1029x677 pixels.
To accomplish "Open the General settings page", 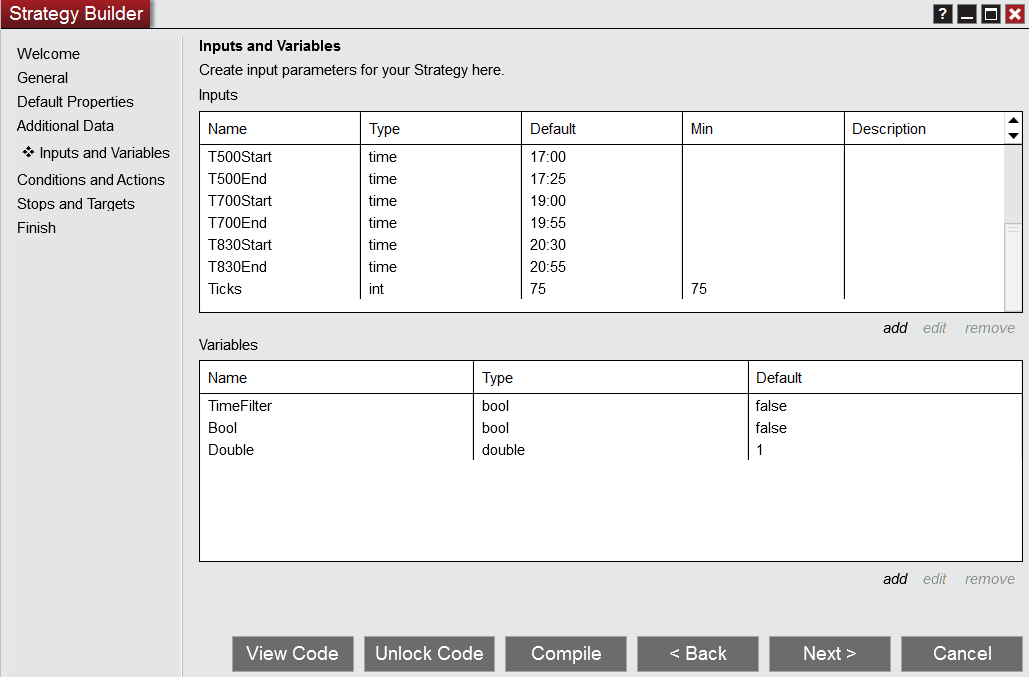I will [42, 77].
